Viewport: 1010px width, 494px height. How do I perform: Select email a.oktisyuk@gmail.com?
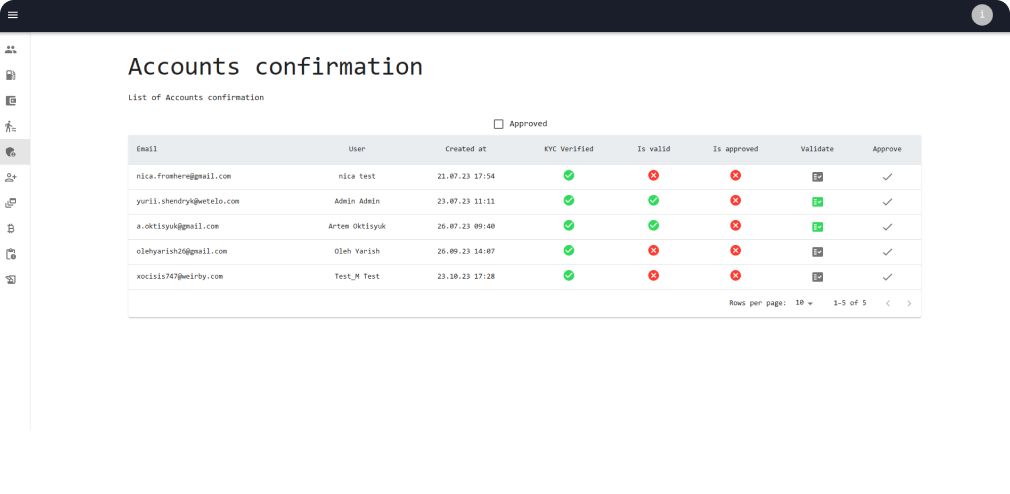[x=177, y=226]
